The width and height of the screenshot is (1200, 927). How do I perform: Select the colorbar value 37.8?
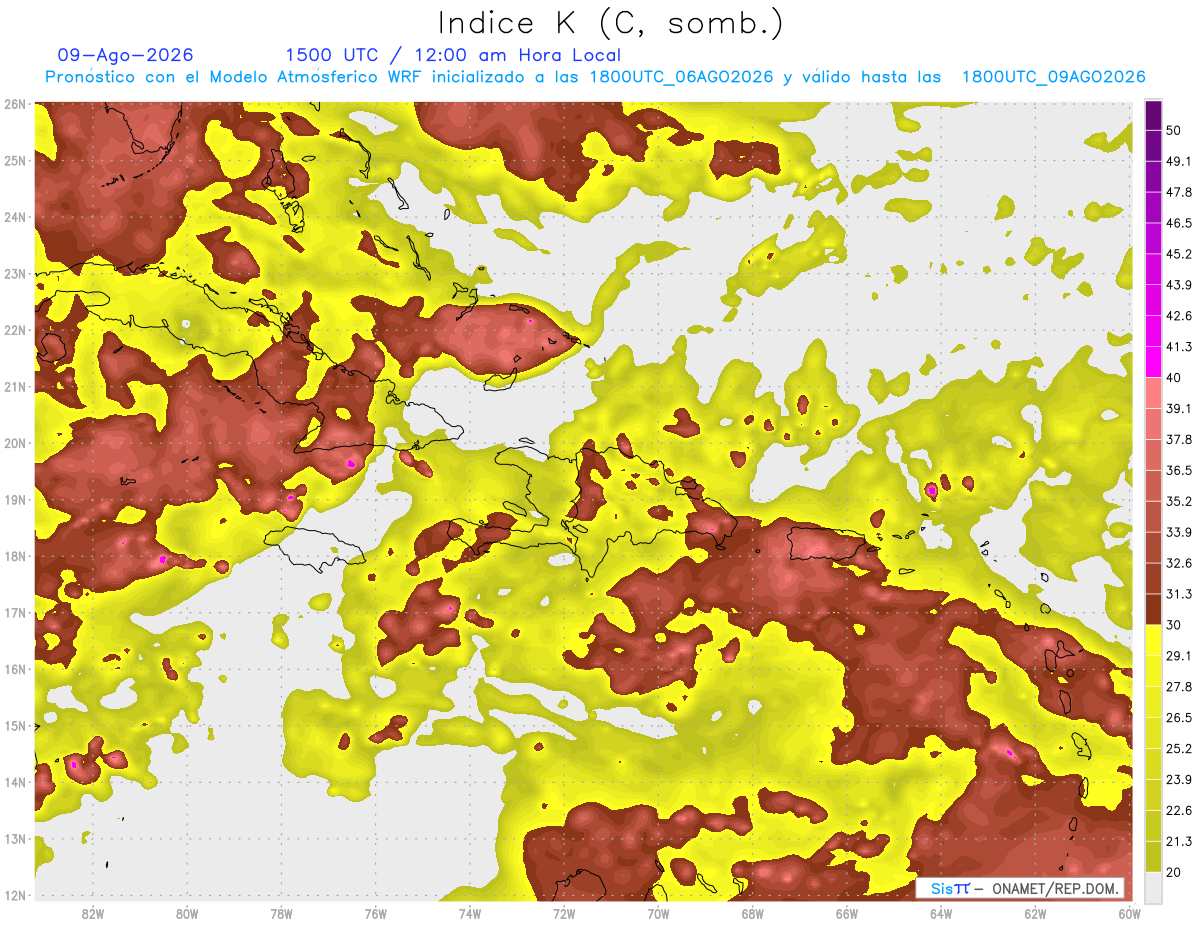point(1179,440)
